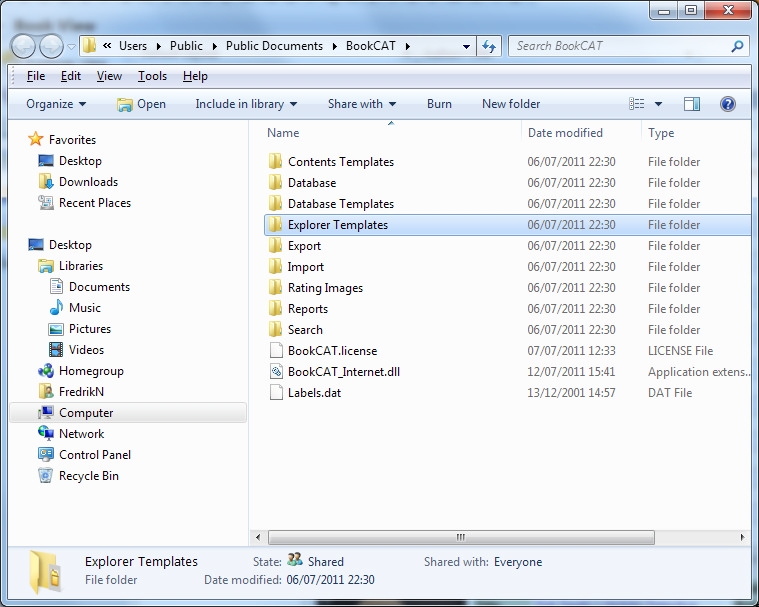Click the Favorites star in navigation pane

click(35, 139)
